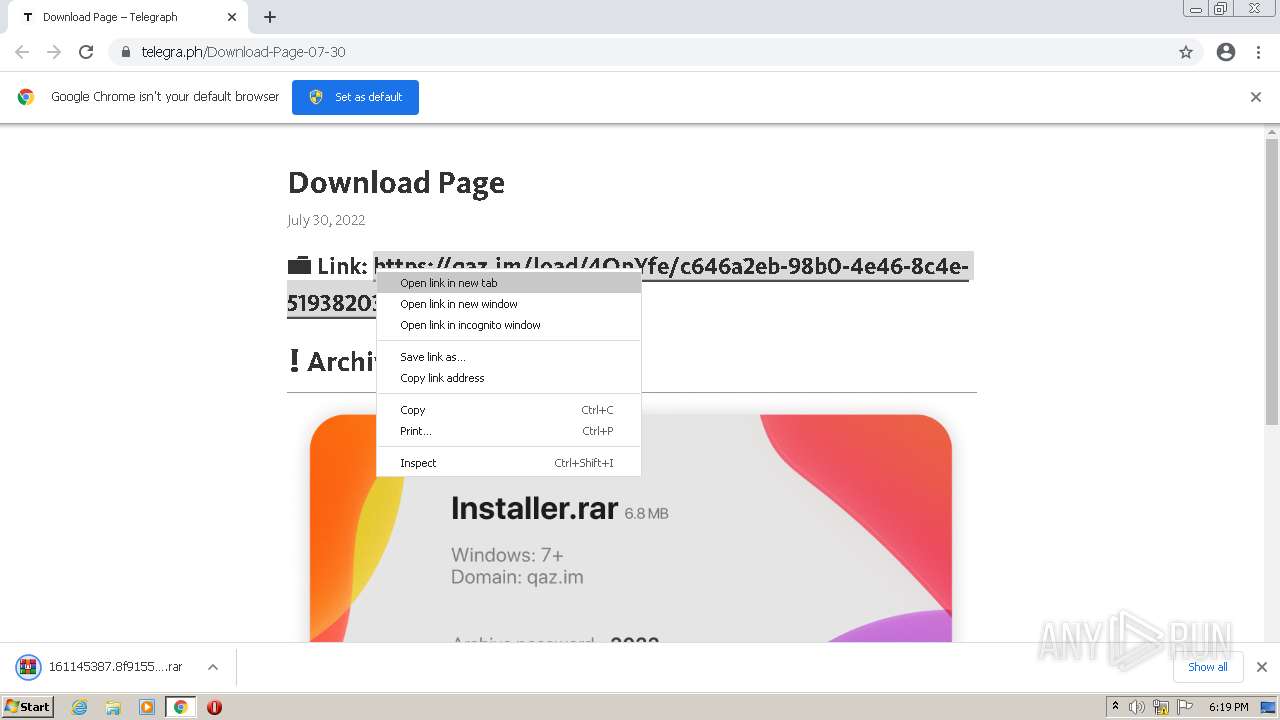The image size is (1280, 720).
Task: Select the Download Page – Telegraph tab
Action: [x=128, y=17]
